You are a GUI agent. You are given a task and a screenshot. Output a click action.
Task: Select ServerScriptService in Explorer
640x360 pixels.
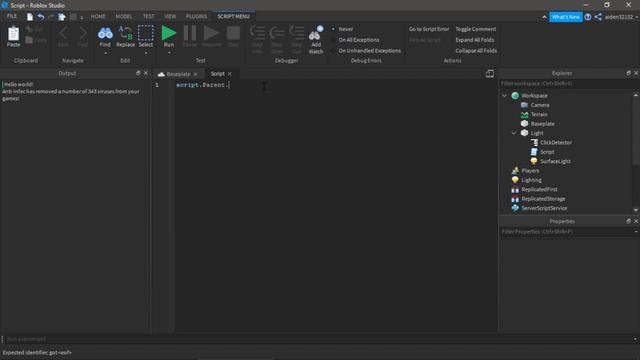tap(544, 208)
